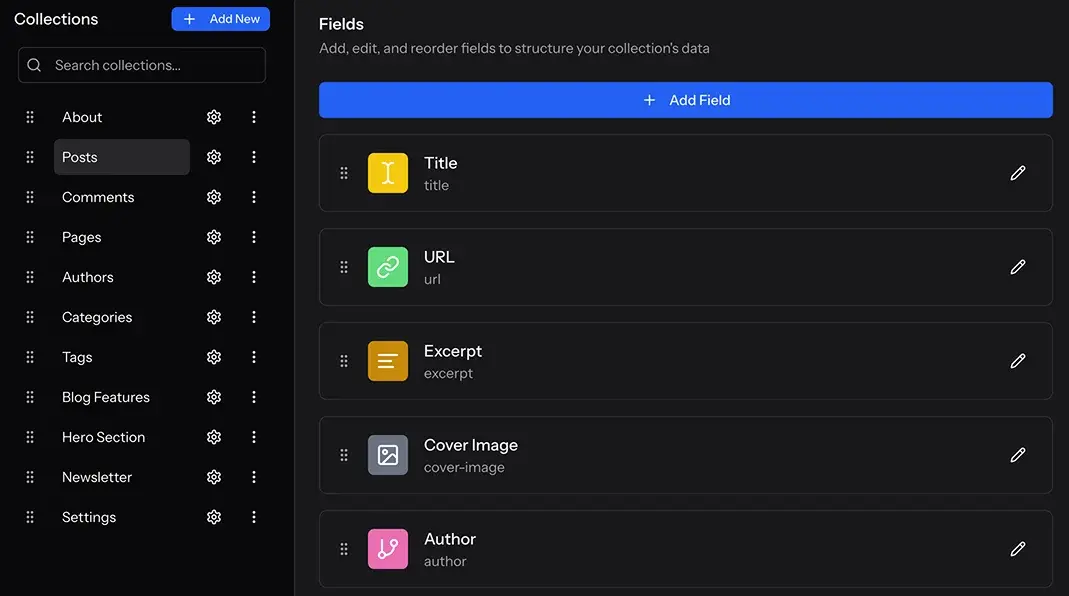Click the green link URL field icon
This screenshot has width=1069, height=596.
388,267
